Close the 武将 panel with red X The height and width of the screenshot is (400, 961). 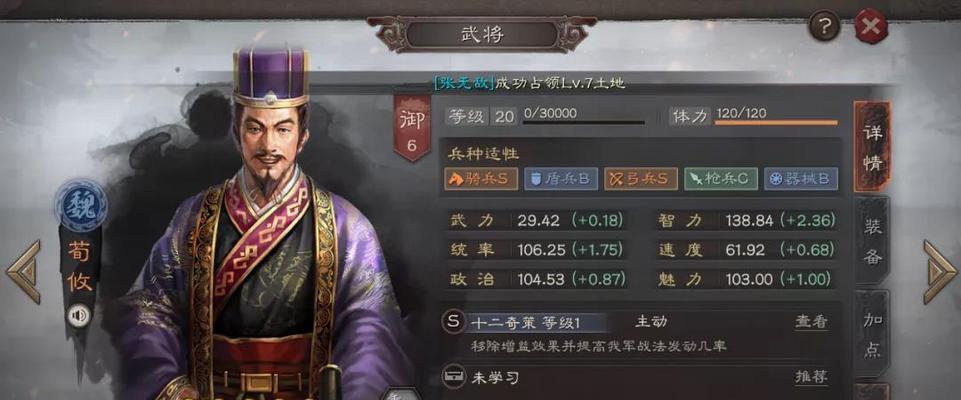pos(871,26)
